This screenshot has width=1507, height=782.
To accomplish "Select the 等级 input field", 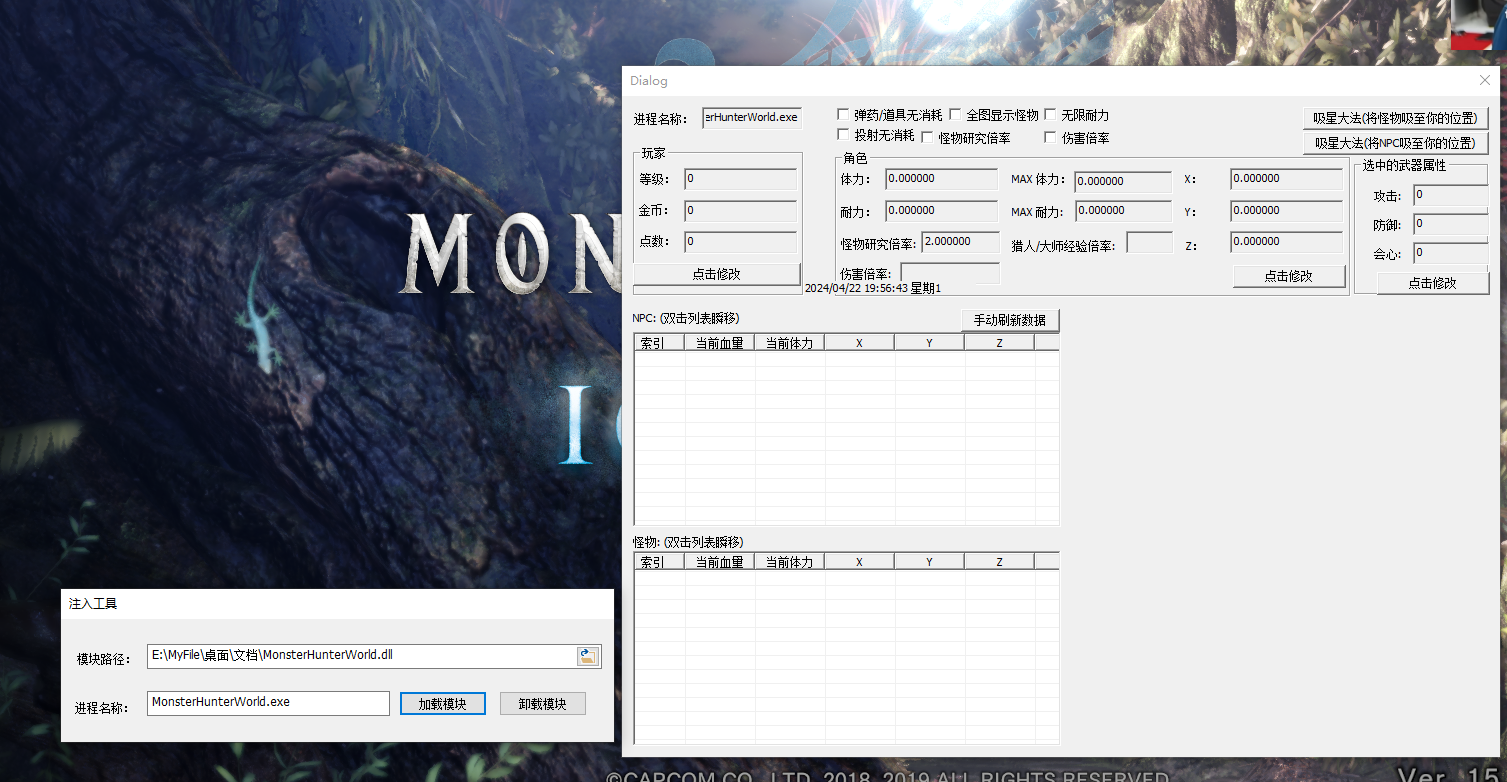I will [741, 179].
